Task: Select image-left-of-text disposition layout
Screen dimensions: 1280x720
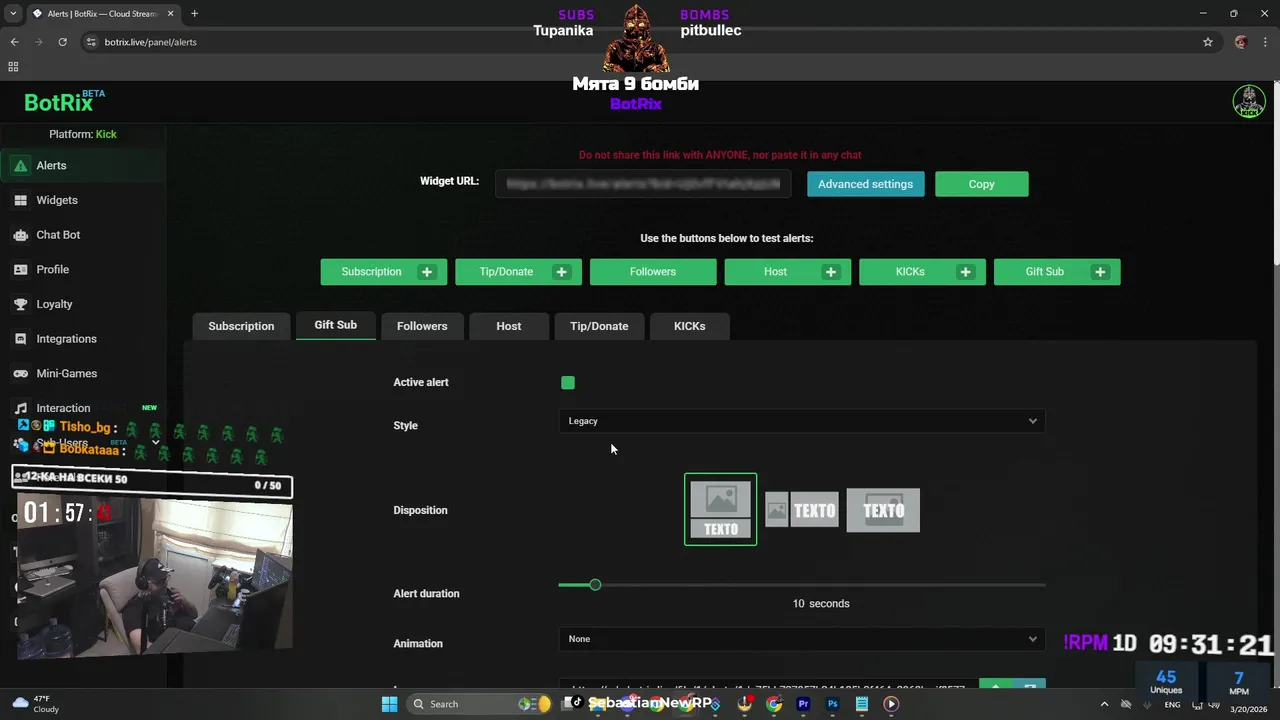Action: click(802, 510)
